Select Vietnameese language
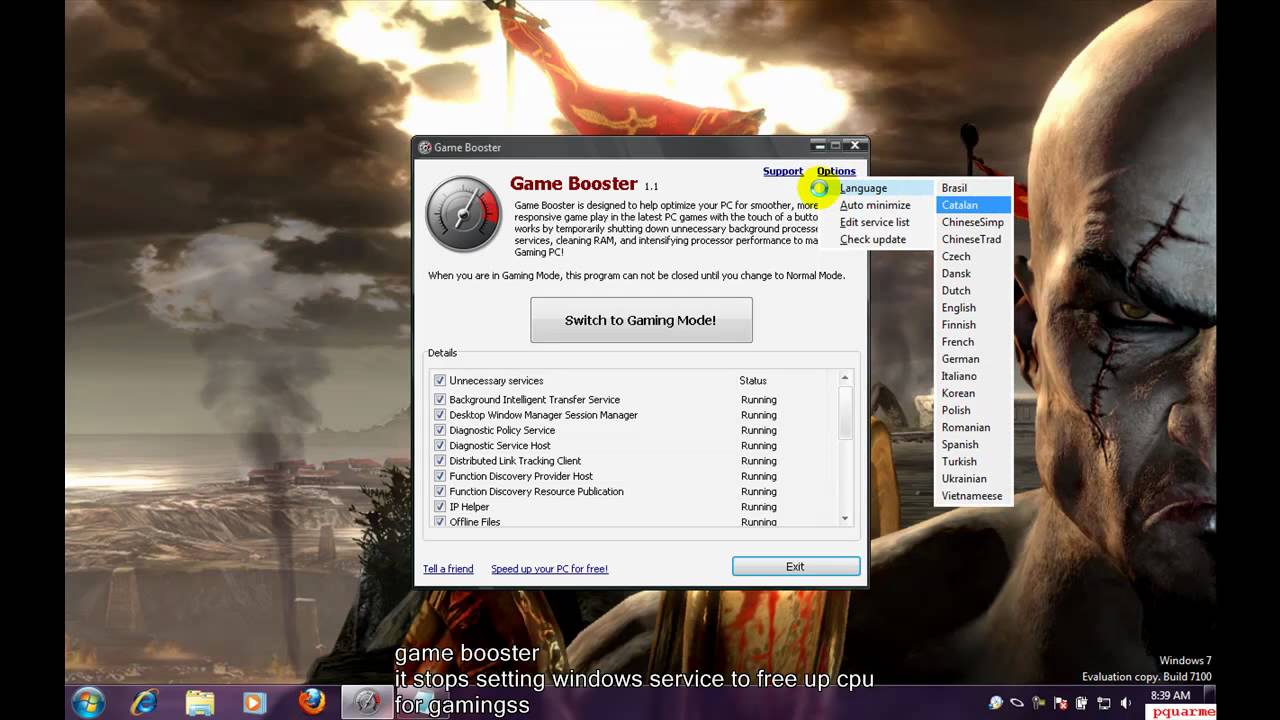 [x=974, y=496]
